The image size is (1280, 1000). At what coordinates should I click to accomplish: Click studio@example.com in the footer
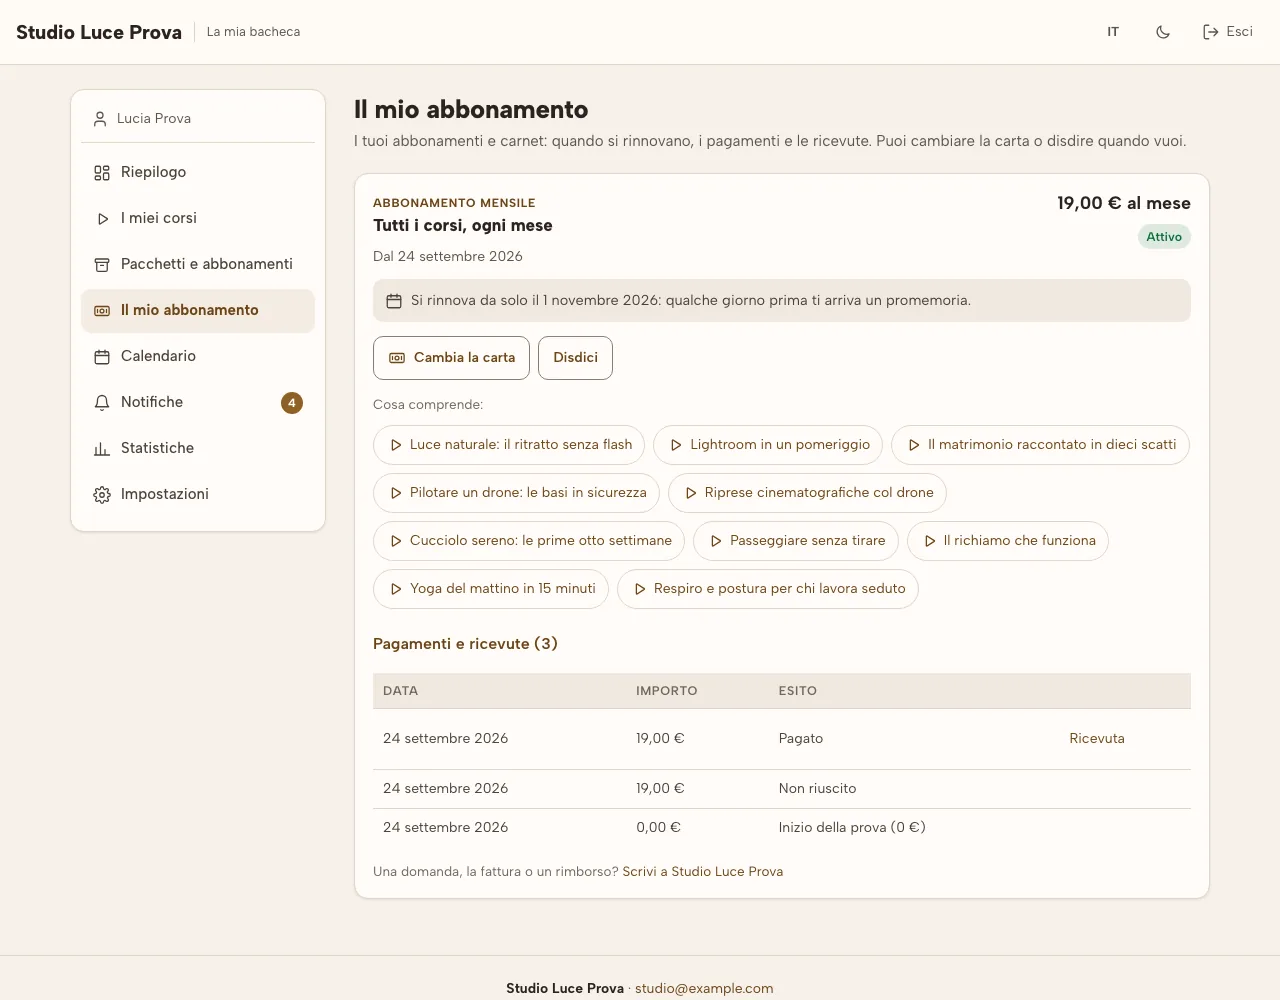[x=704, y=988]
